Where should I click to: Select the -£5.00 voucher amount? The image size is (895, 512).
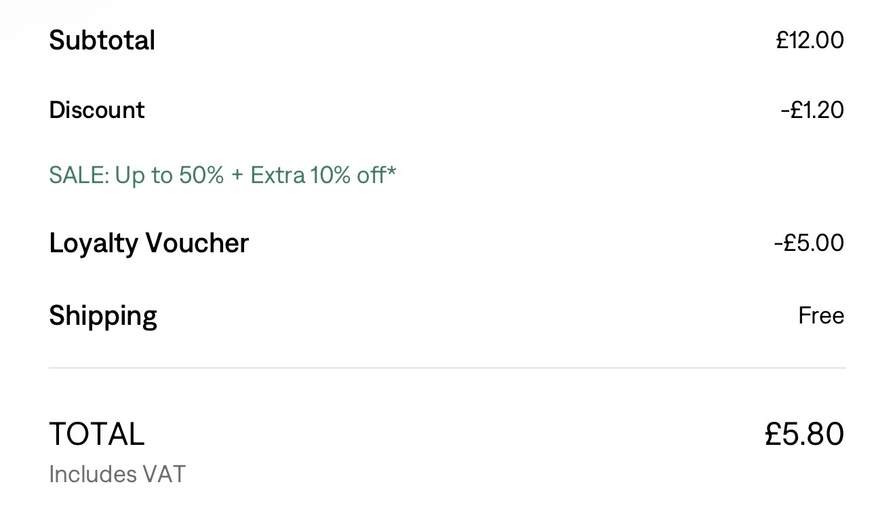point(809,243)
